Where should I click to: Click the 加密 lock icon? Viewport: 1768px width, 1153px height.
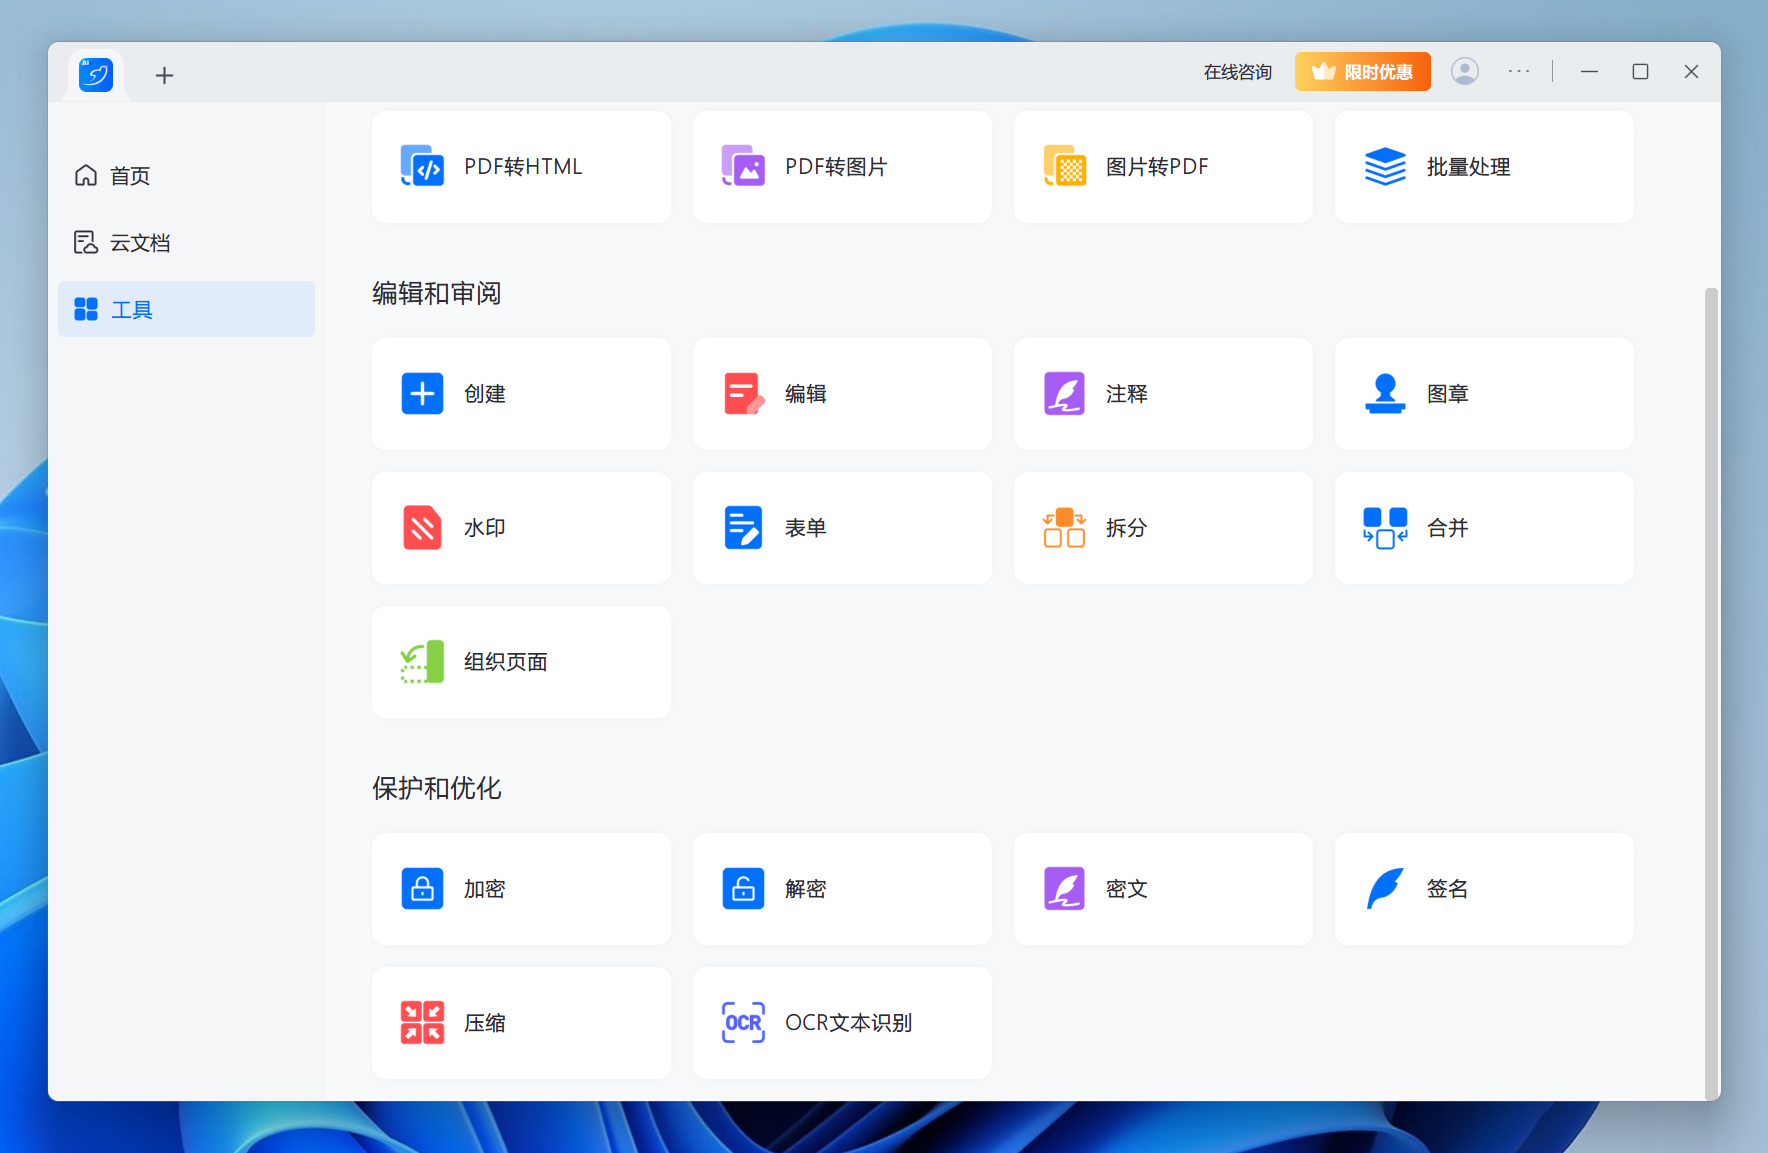click(x=422, y=888)
